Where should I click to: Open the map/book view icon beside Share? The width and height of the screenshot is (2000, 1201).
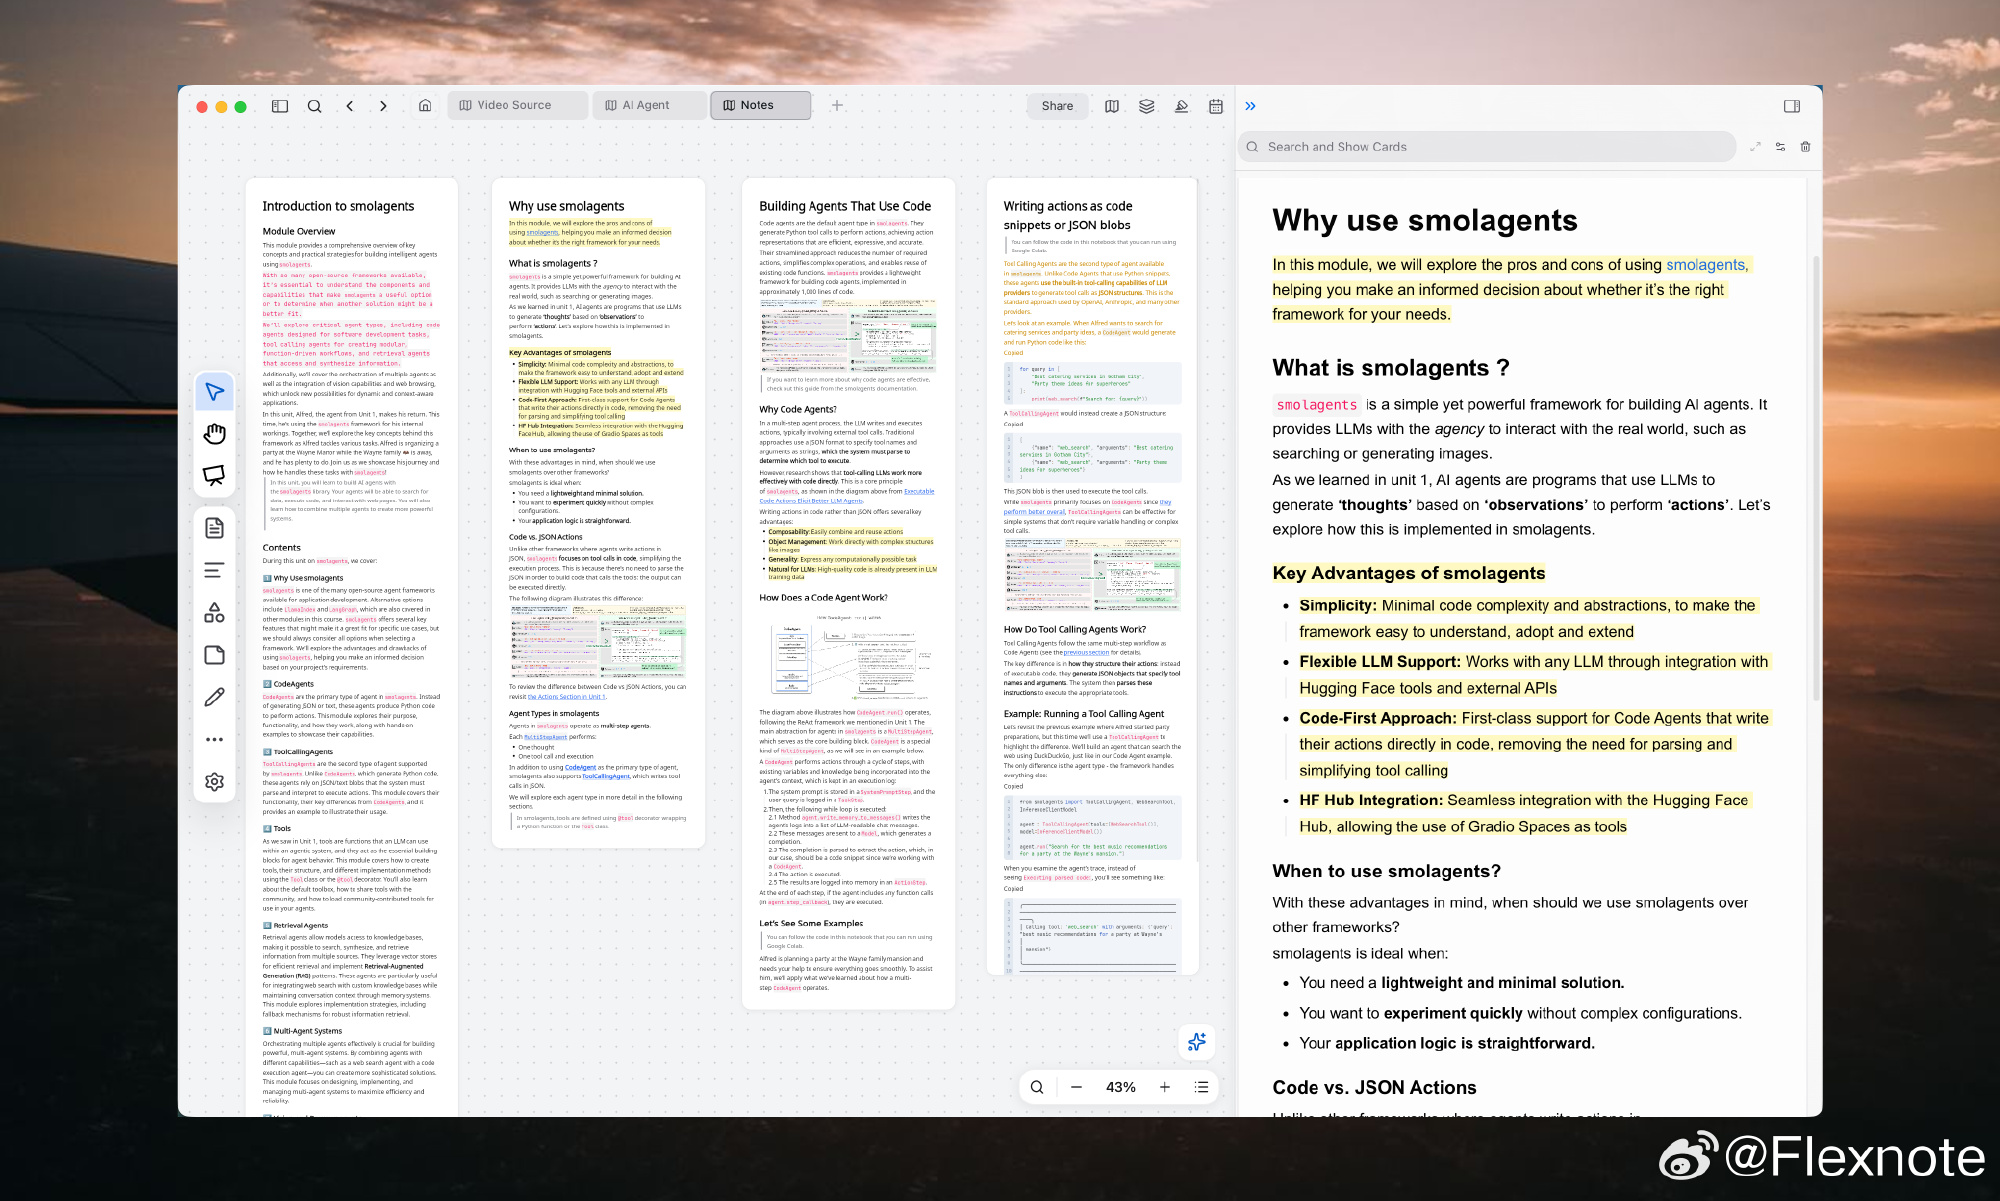(1112, 106)
